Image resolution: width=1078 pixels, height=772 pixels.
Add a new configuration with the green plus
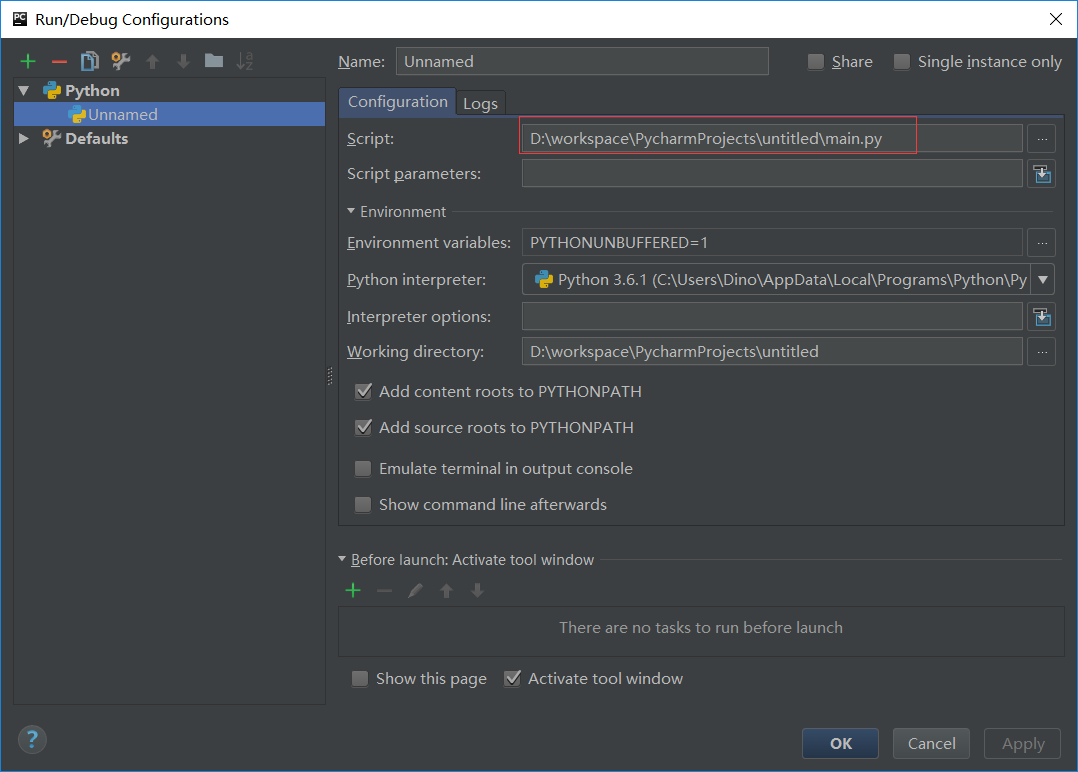coord(28,61)
